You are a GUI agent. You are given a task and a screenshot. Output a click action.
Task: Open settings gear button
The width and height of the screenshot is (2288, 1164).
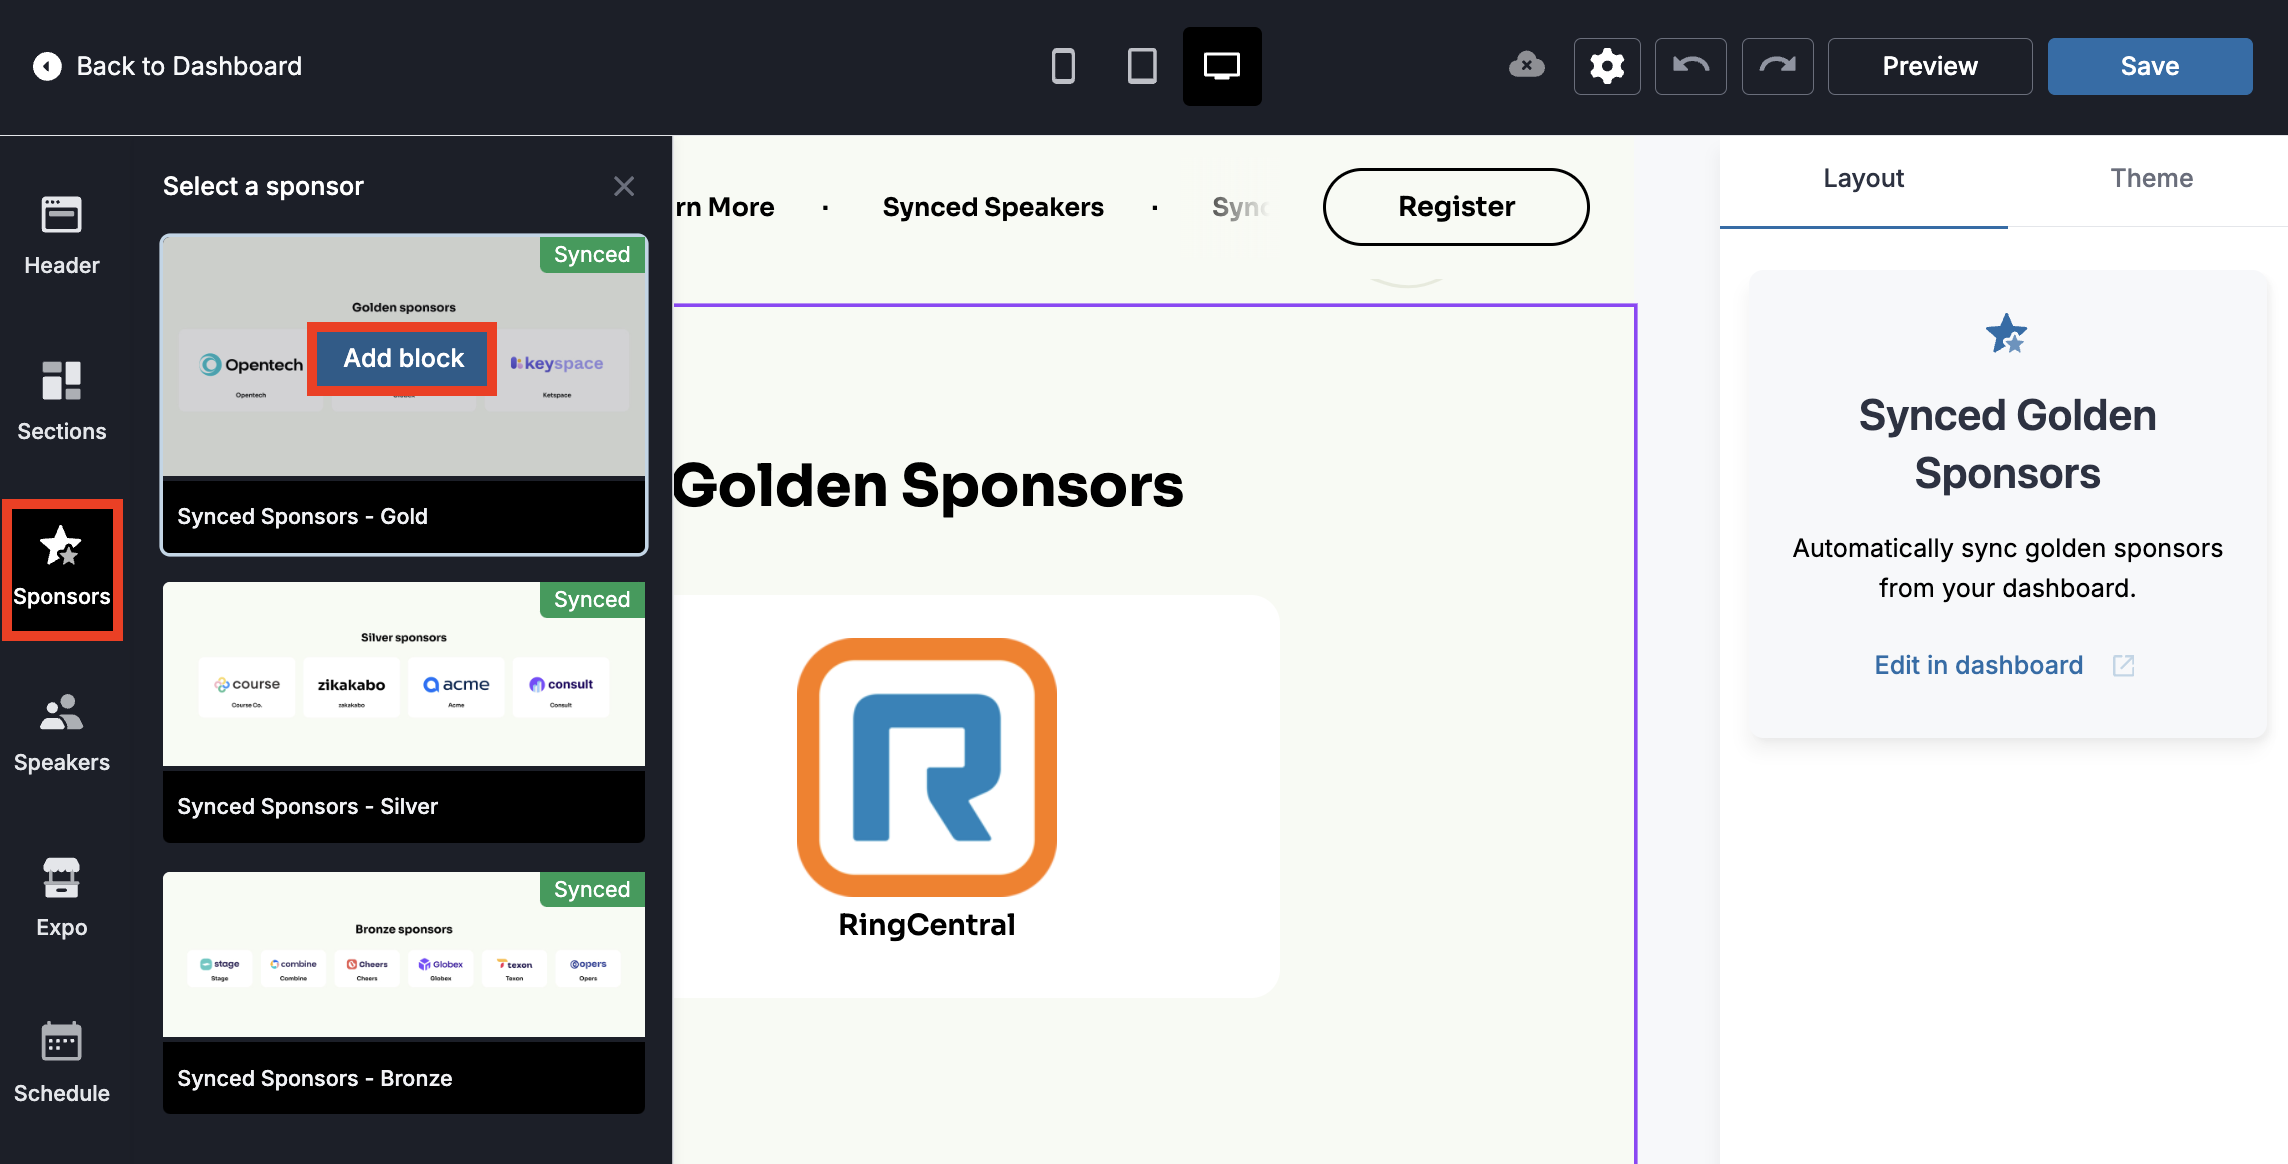1607,66
